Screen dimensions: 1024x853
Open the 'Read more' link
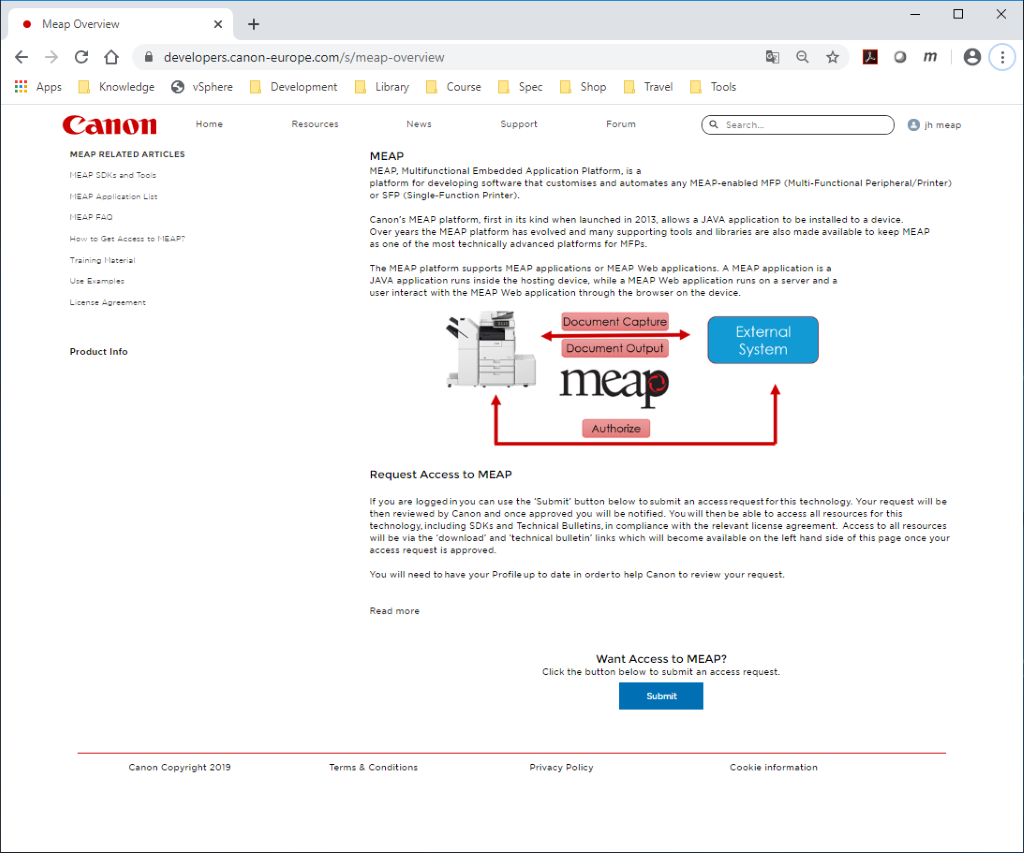(394, 610)
